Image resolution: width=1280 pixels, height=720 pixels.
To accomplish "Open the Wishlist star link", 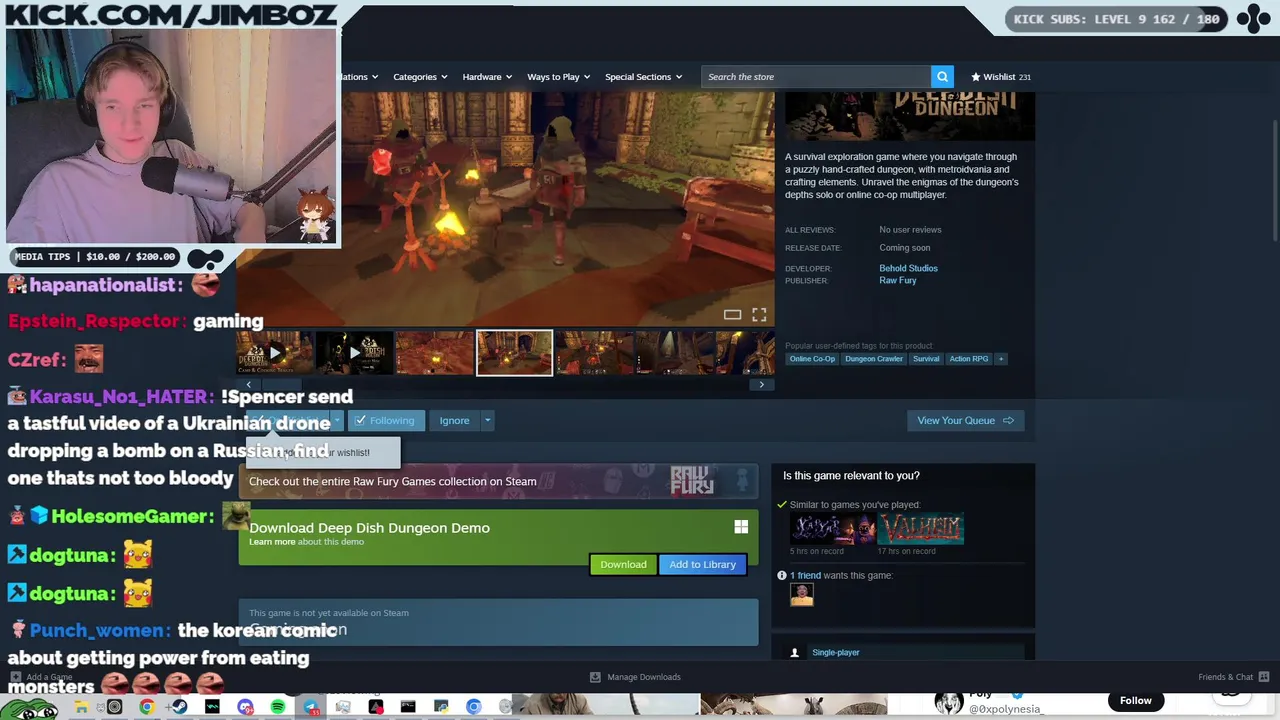I will [1001, 77].
